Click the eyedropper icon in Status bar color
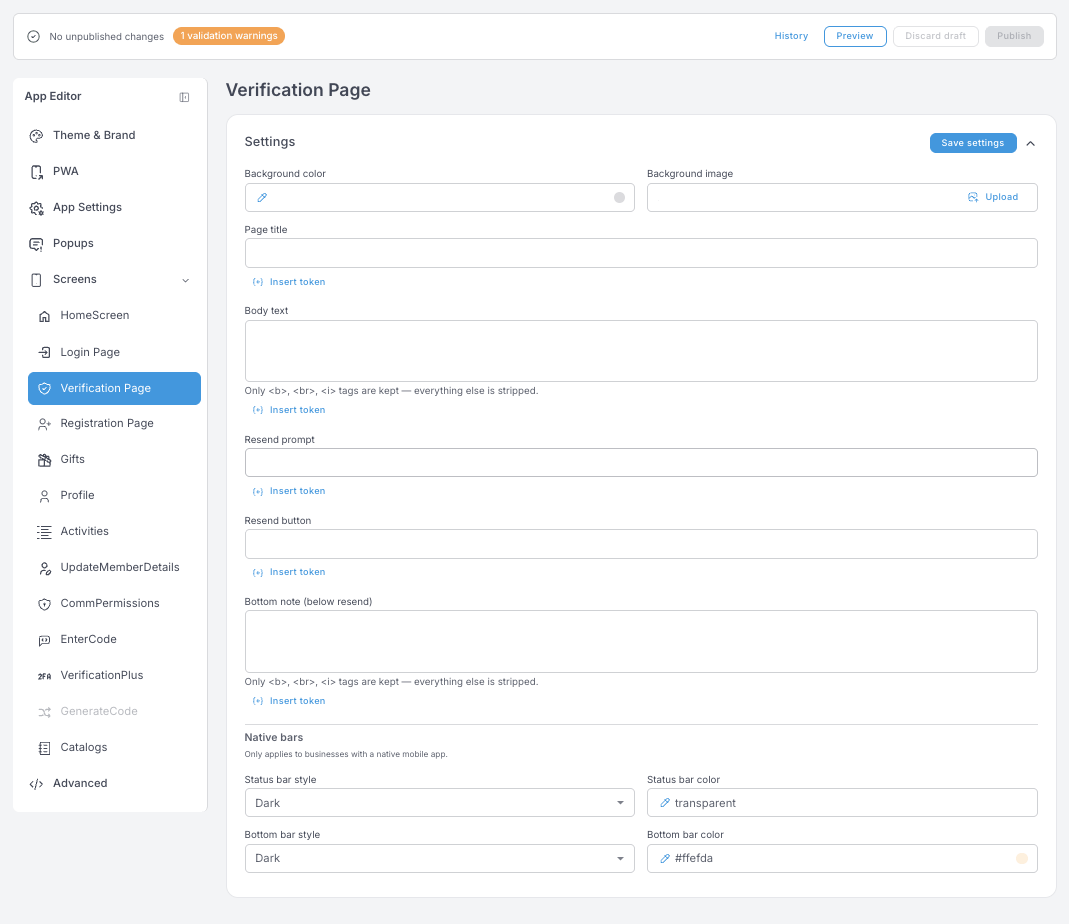This screenshot has height=924, width=1069. 665,803
